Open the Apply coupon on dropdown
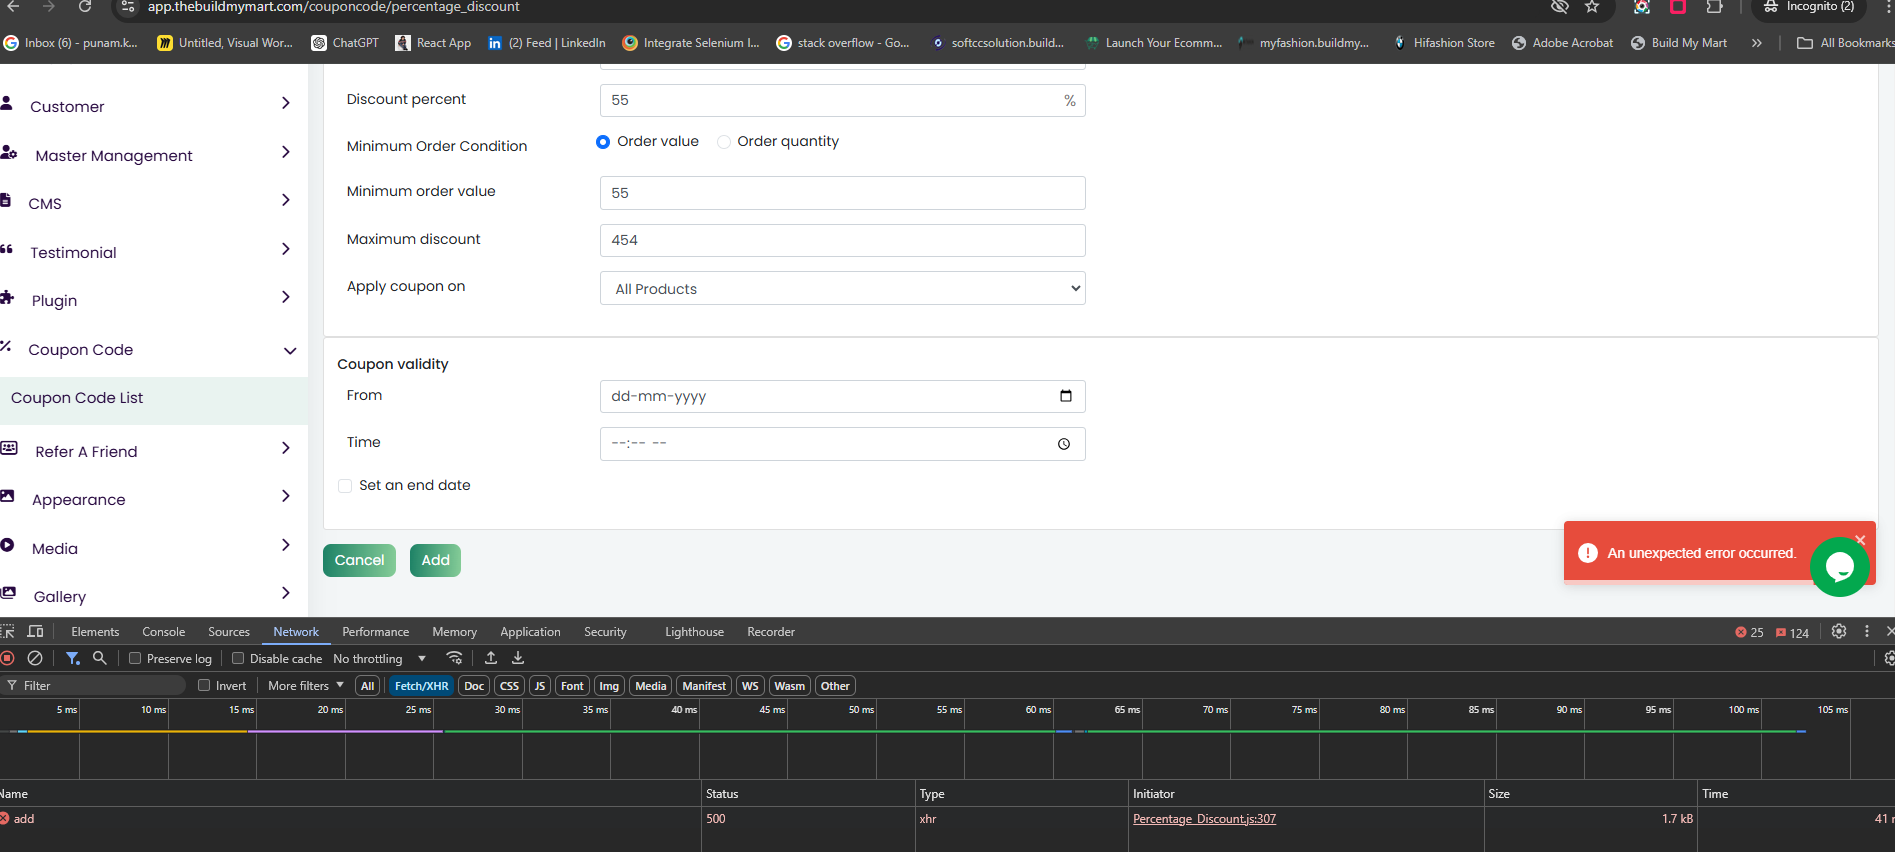This screenshot has height=852, width=1895. click(842, 288)
